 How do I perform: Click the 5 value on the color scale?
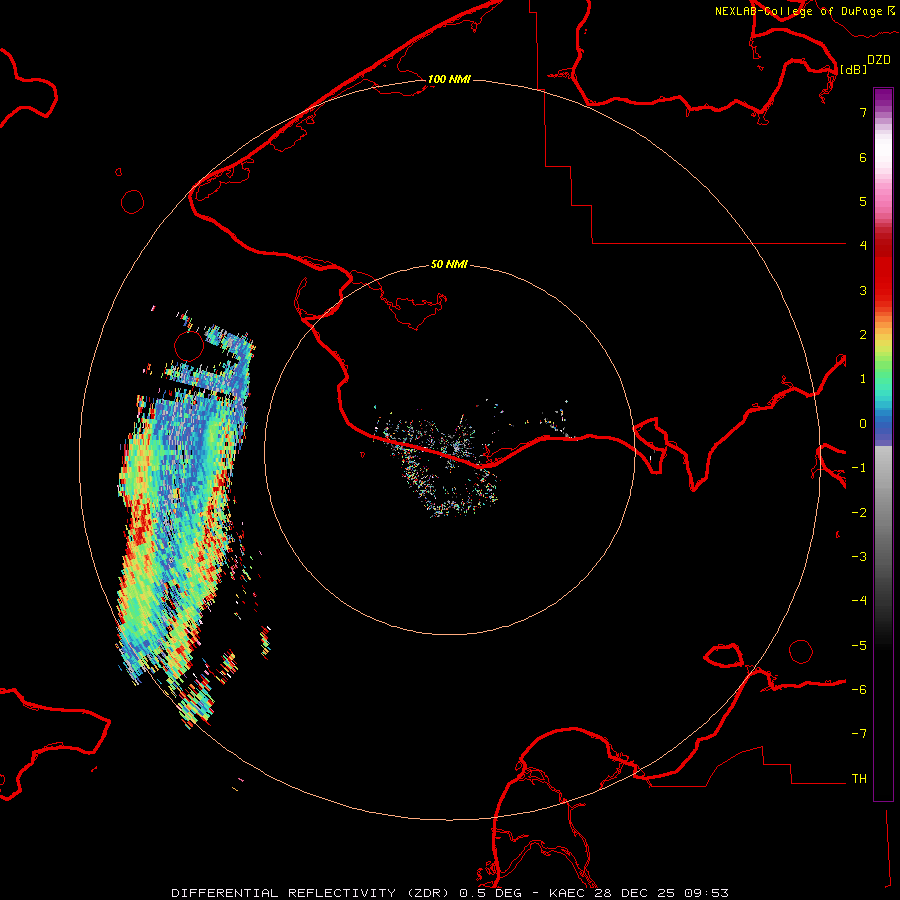pyautogui.click(x=863, y=201)
